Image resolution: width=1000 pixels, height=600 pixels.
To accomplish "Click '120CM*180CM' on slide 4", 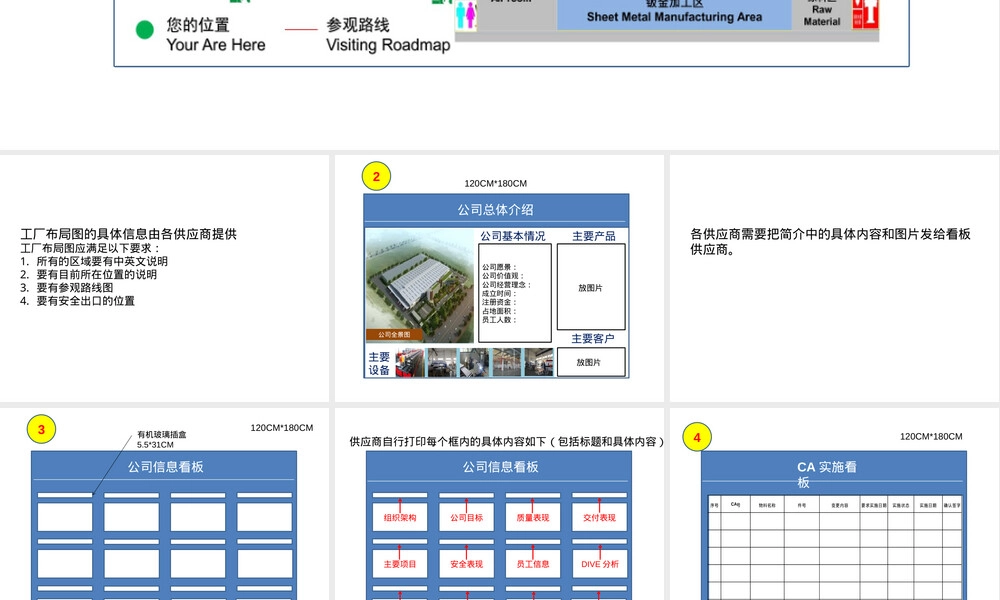I will coord(931,437).
